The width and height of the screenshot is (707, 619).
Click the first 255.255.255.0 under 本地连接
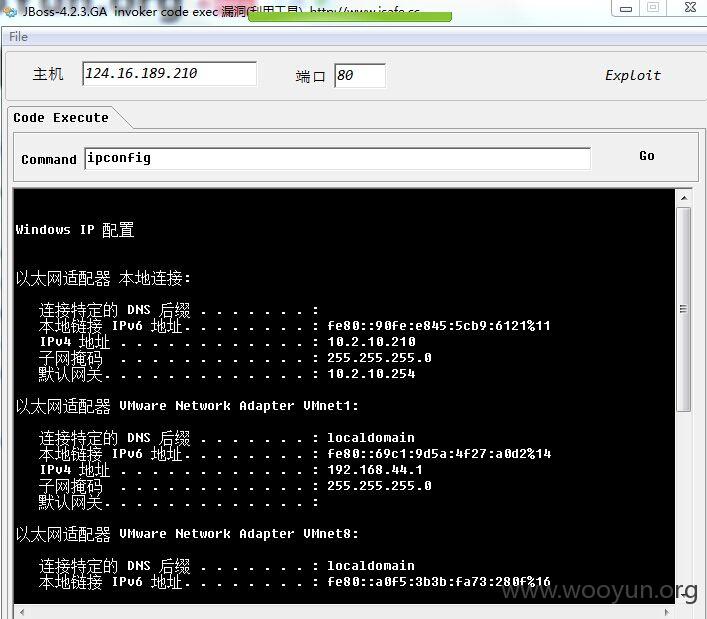(379, 358)
